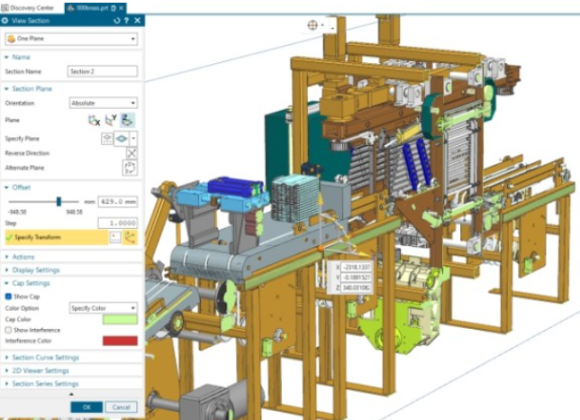The image size is (580, 420).
Task: Click the Step value field
Action: point(118,223)
